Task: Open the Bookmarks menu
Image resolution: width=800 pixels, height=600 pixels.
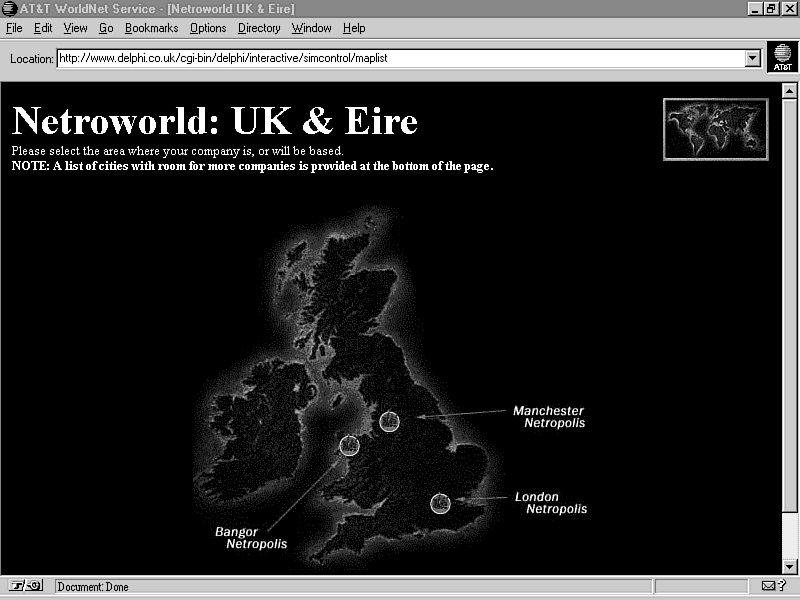Action: tap(152, 28)
